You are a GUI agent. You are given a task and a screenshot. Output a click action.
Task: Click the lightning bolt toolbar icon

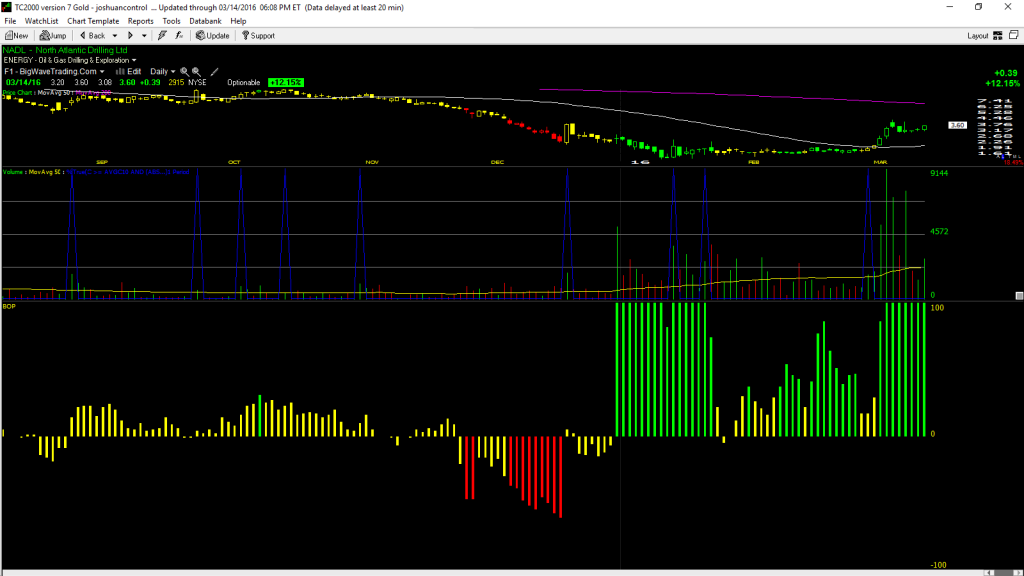[163, 35]
